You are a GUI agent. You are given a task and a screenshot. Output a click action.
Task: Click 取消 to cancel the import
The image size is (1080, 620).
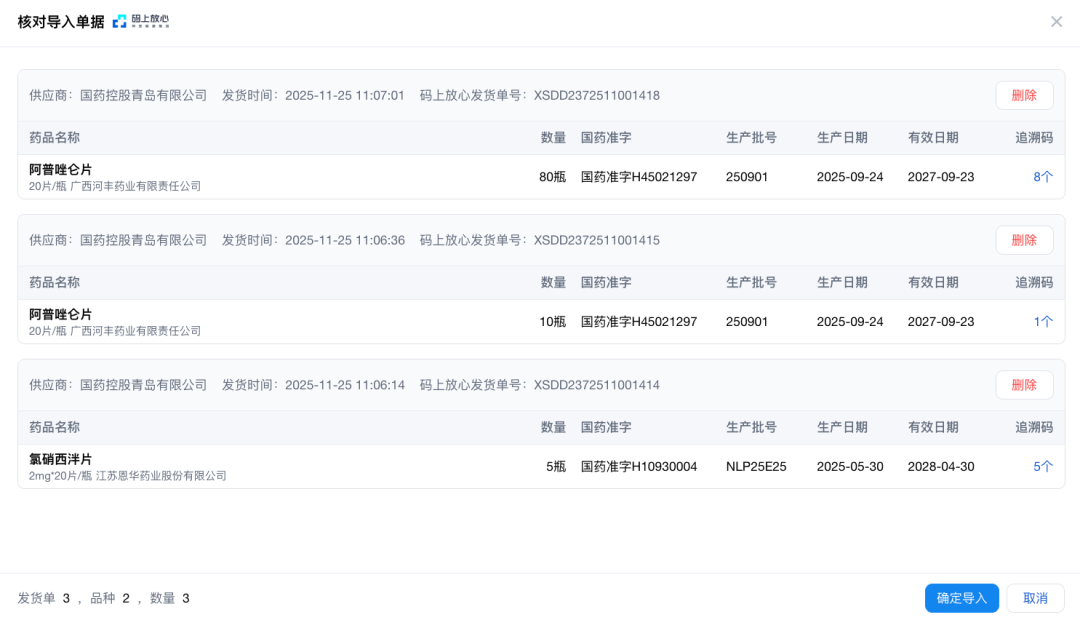click(x=1035, y=598)
